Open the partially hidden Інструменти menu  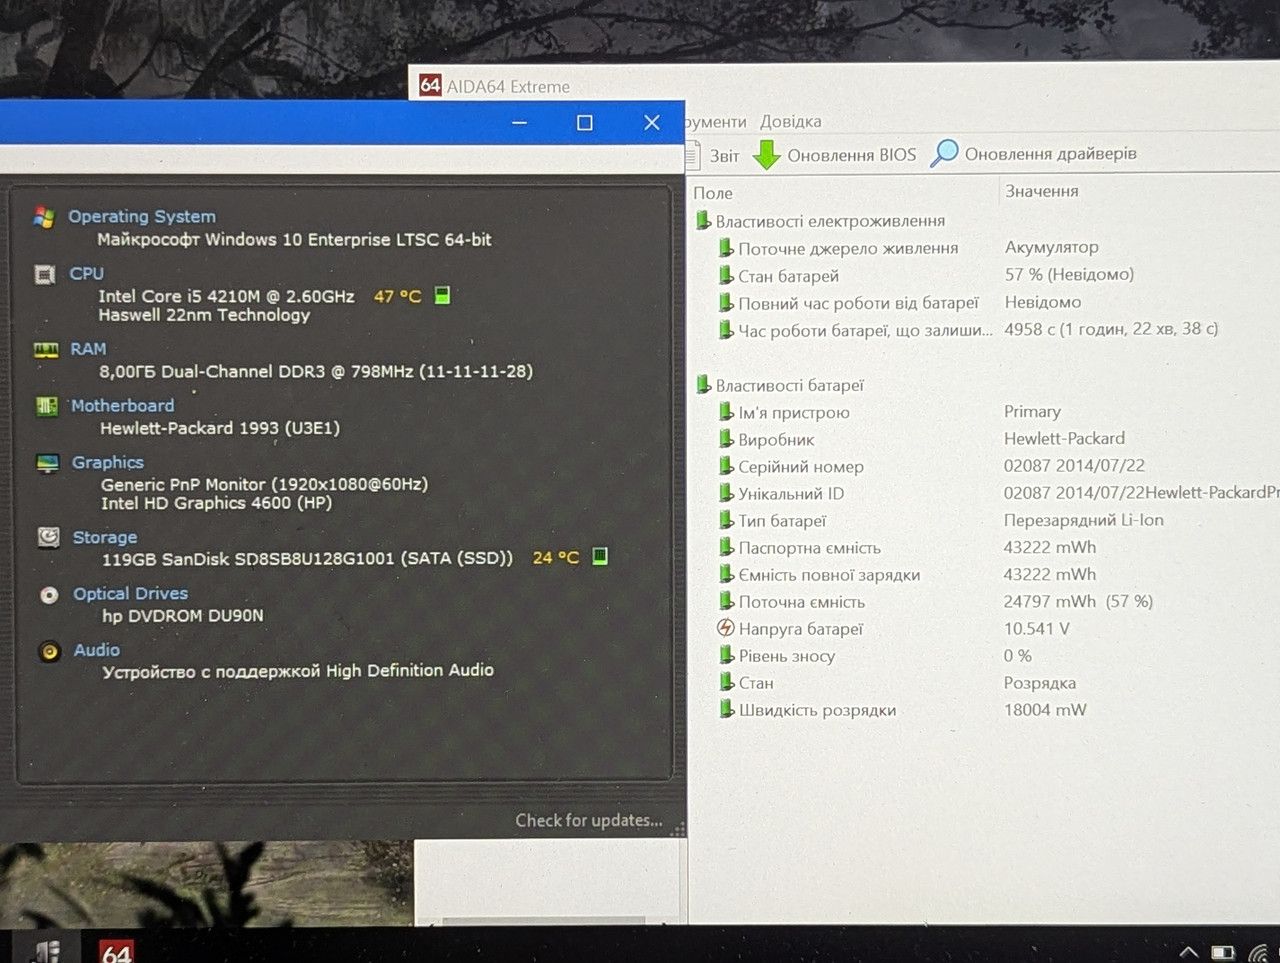point(716,121)
